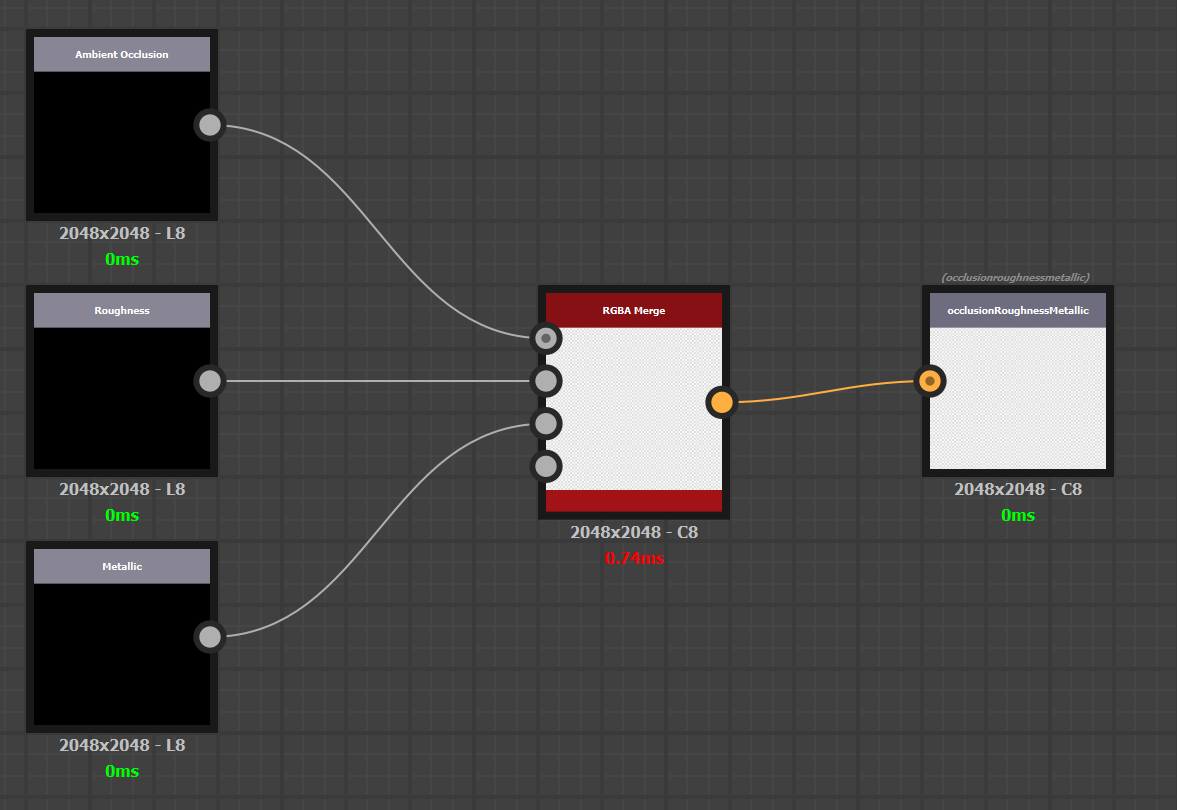Click the third input pin on RGBA Merge
Image resolution: width=1177 pixels, height=810 pixels.
546,423
